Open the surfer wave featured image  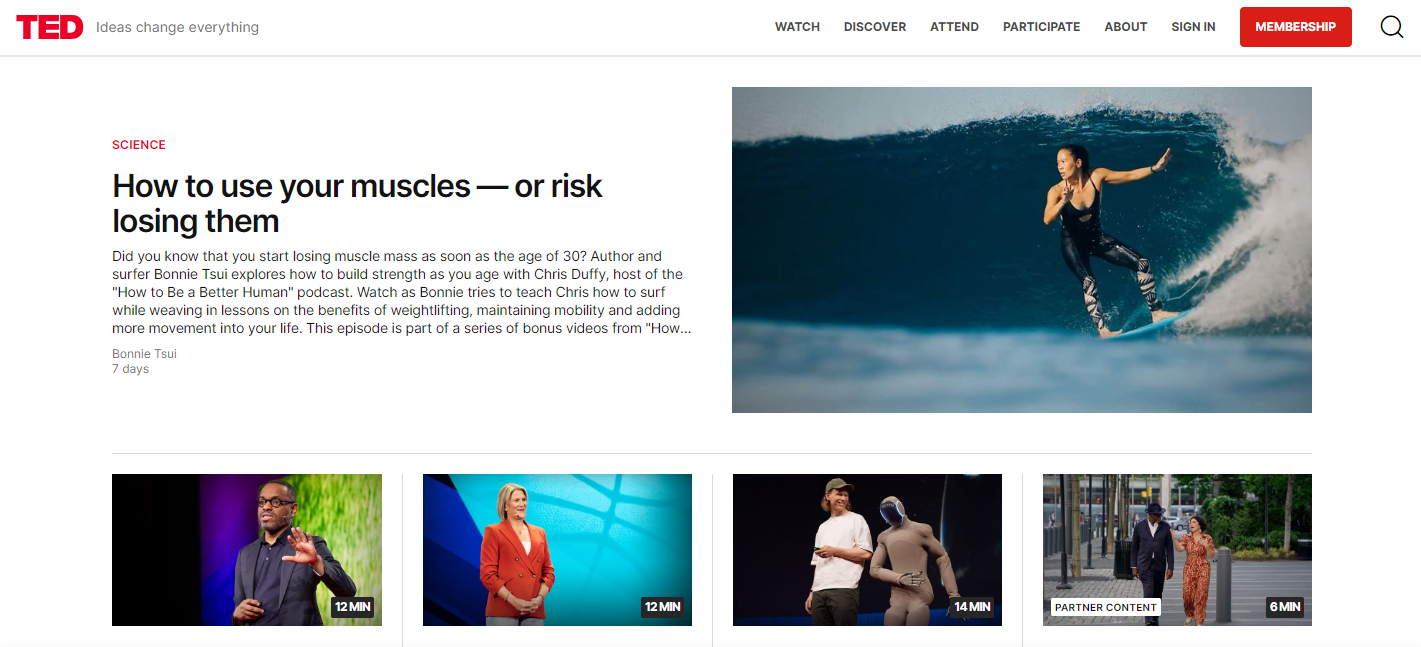pyautogui.click(x=1021, y=250)
